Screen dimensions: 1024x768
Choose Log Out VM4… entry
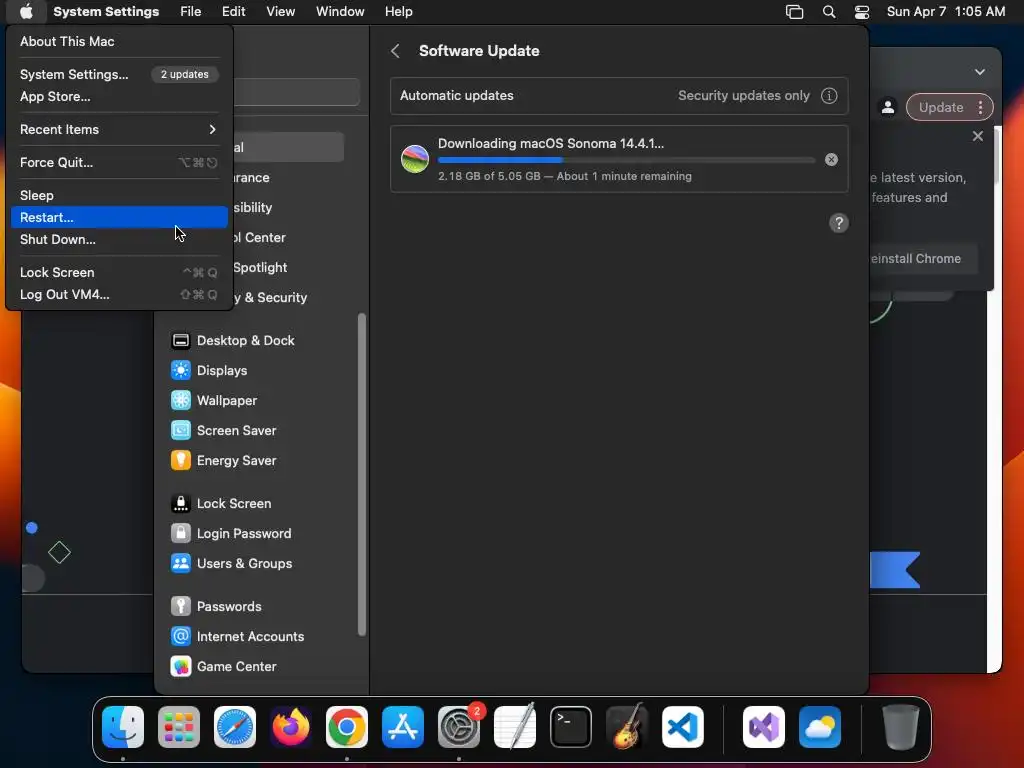coord(119,295)
